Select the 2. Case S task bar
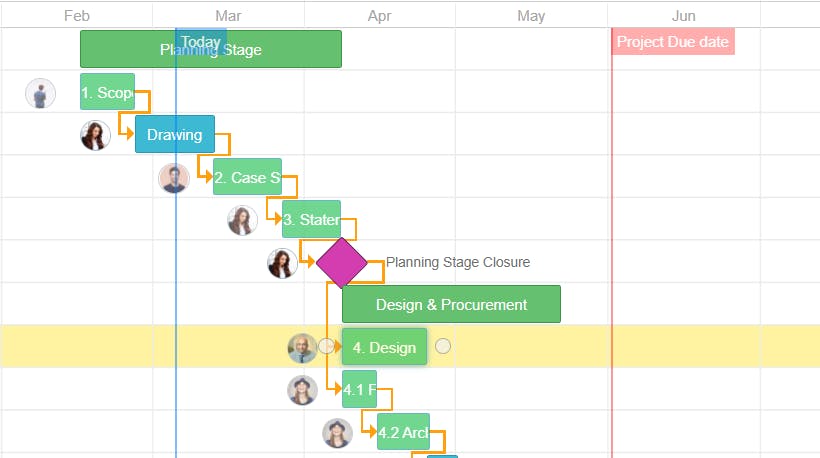Image resolution: width=820 pixels, height=458 pixels. (247, 178)
